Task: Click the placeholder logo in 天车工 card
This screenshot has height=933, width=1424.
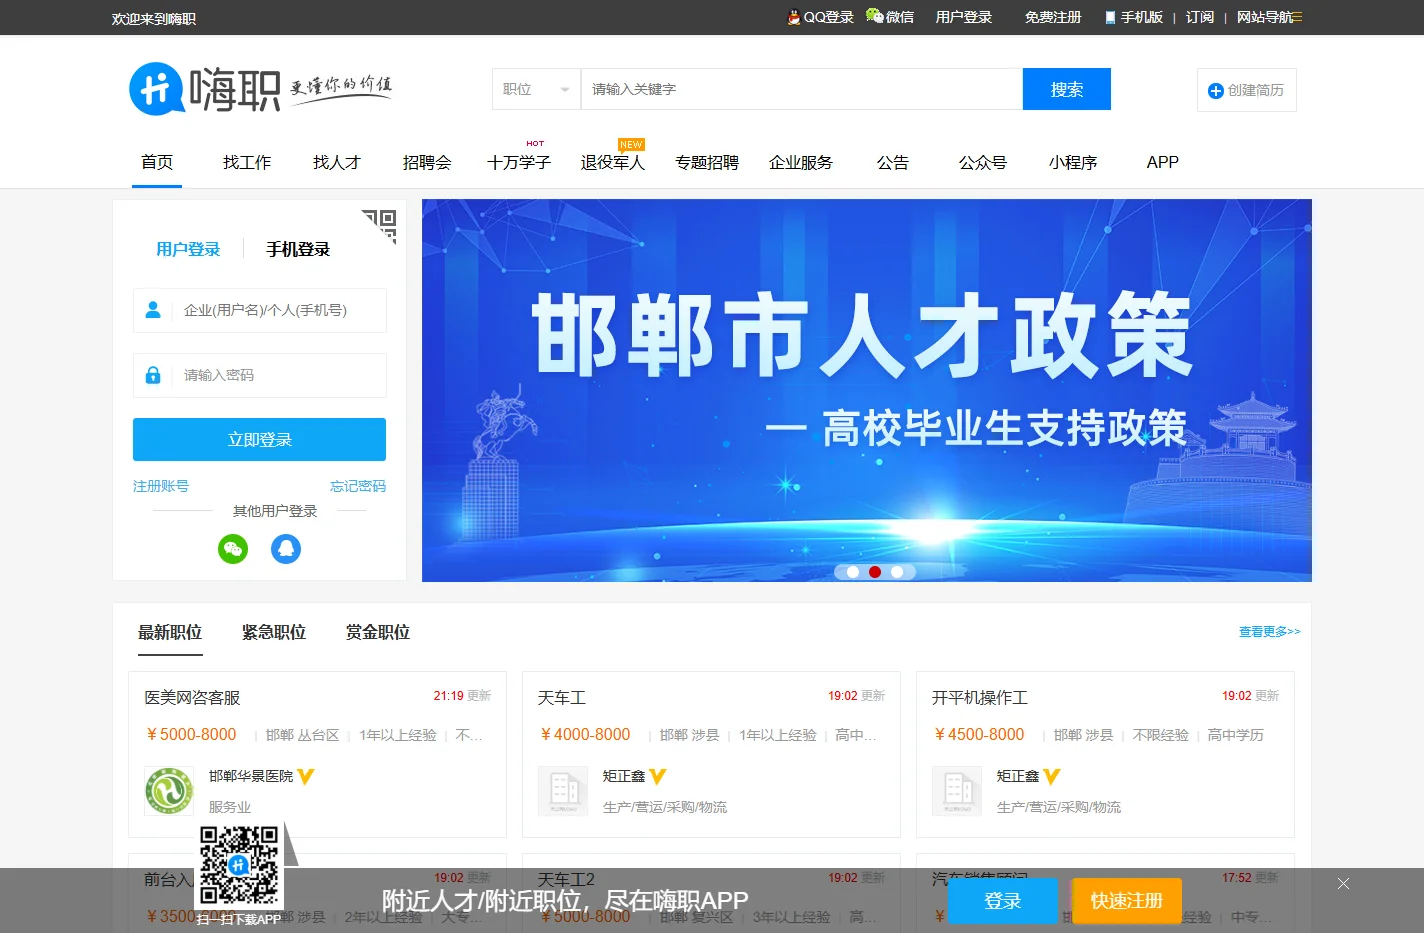Action: tap(563, 791)
